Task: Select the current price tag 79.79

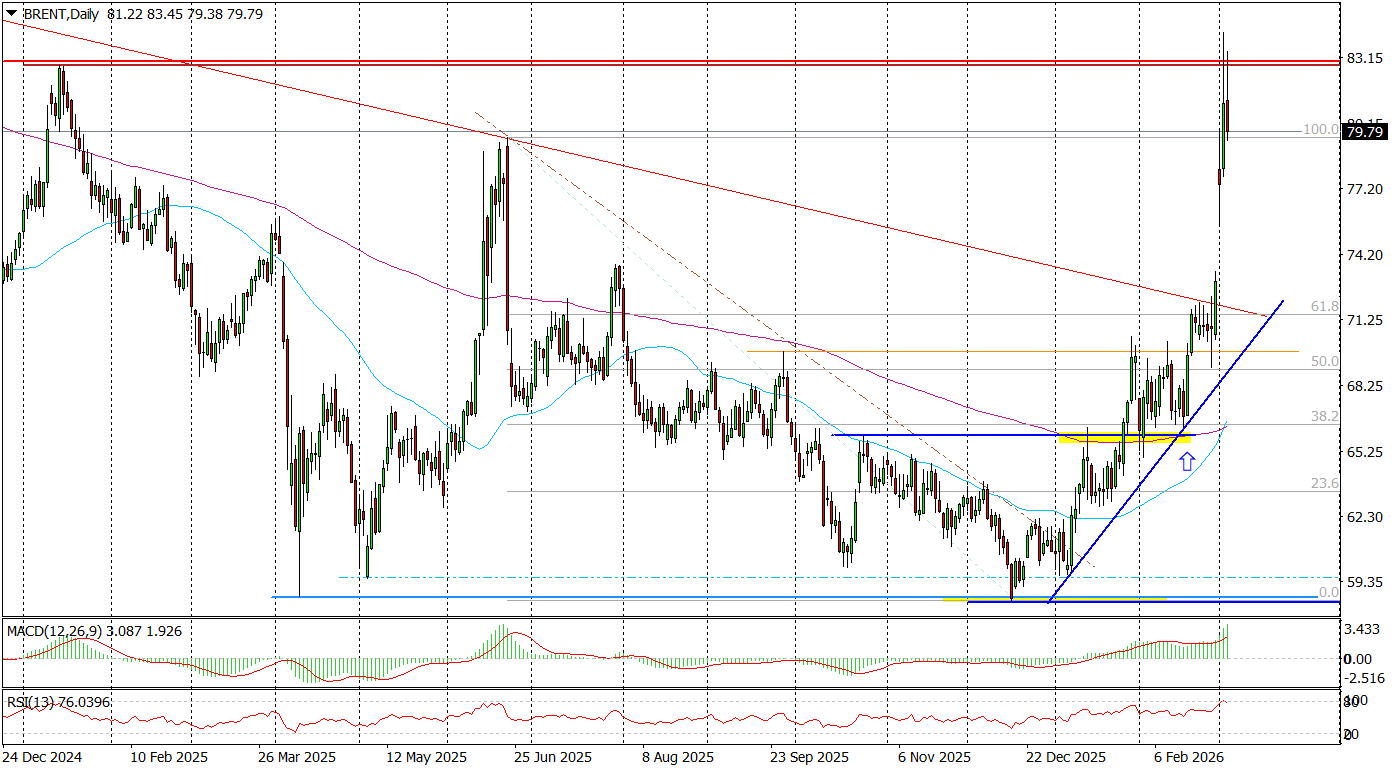Action: 1365,131
